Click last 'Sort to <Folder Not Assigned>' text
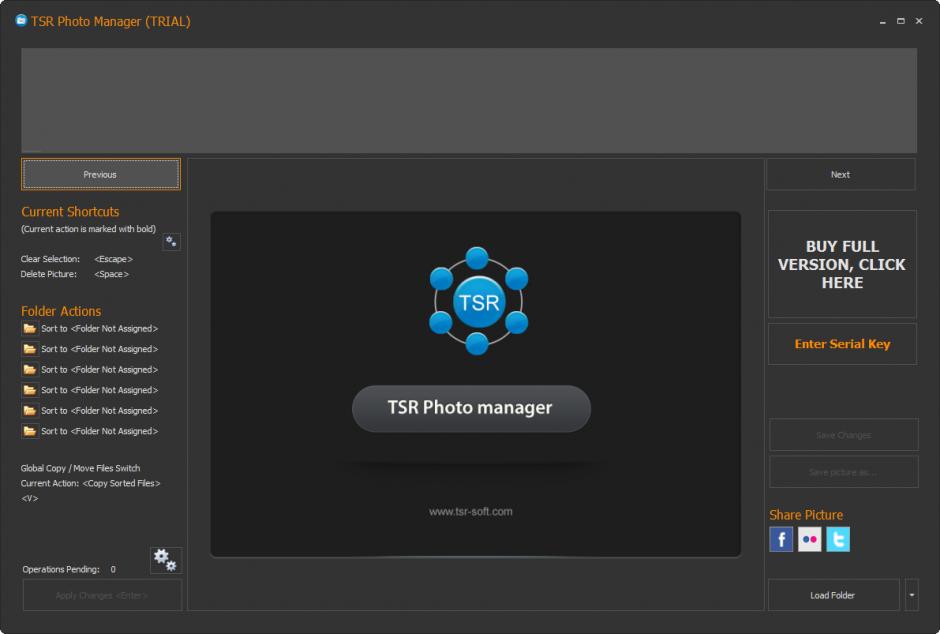 pyautogui.click(x=100, y=431)
